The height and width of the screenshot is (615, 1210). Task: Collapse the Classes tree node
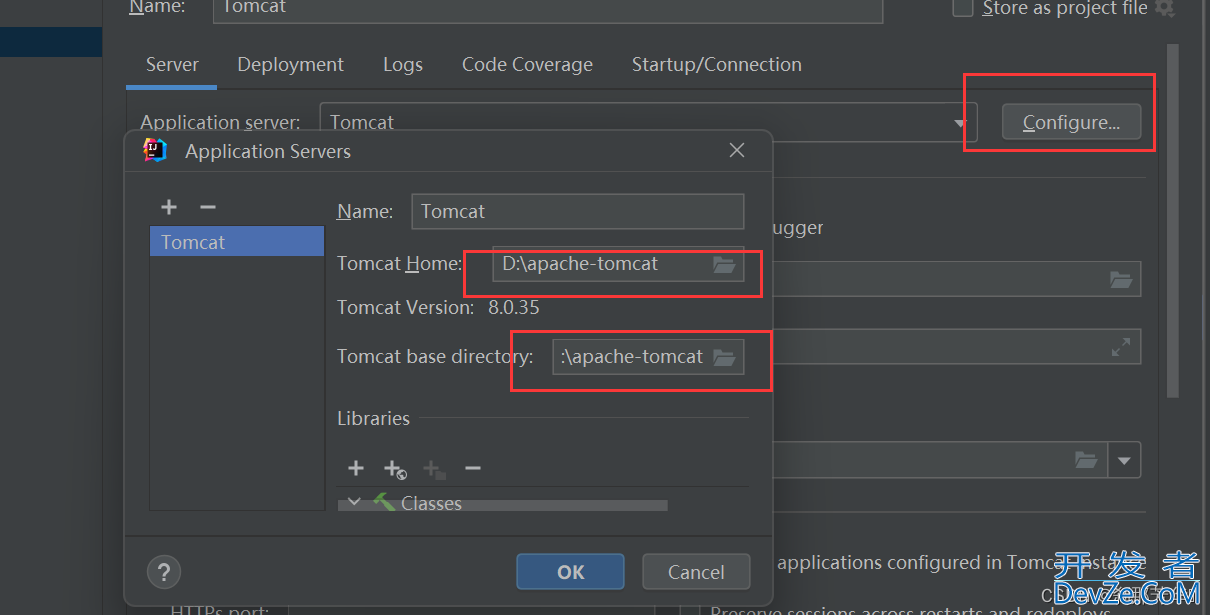click(x=354, y=502)
